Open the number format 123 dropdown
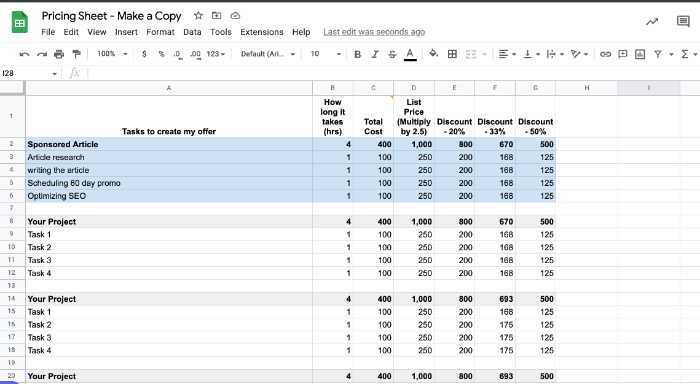The image size is (700, 384). point(216,54)
